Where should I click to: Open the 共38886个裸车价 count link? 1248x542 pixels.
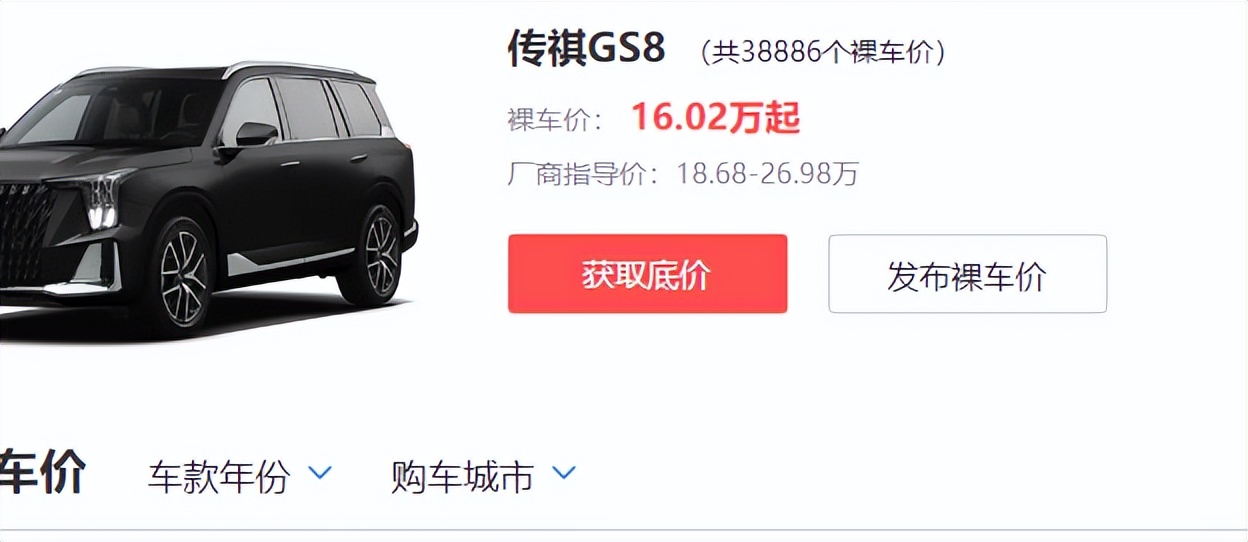coord(822,52)
